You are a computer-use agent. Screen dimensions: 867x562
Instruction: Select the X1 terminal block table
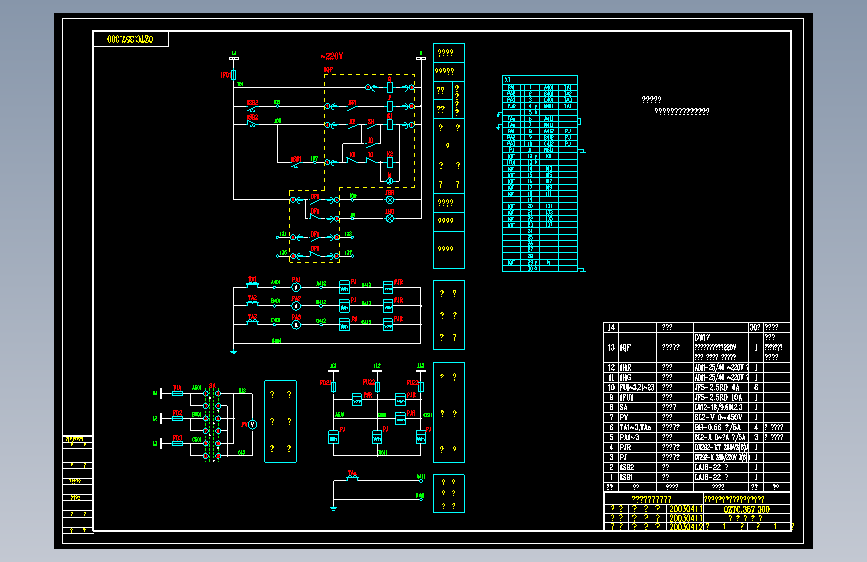[540, 174]
